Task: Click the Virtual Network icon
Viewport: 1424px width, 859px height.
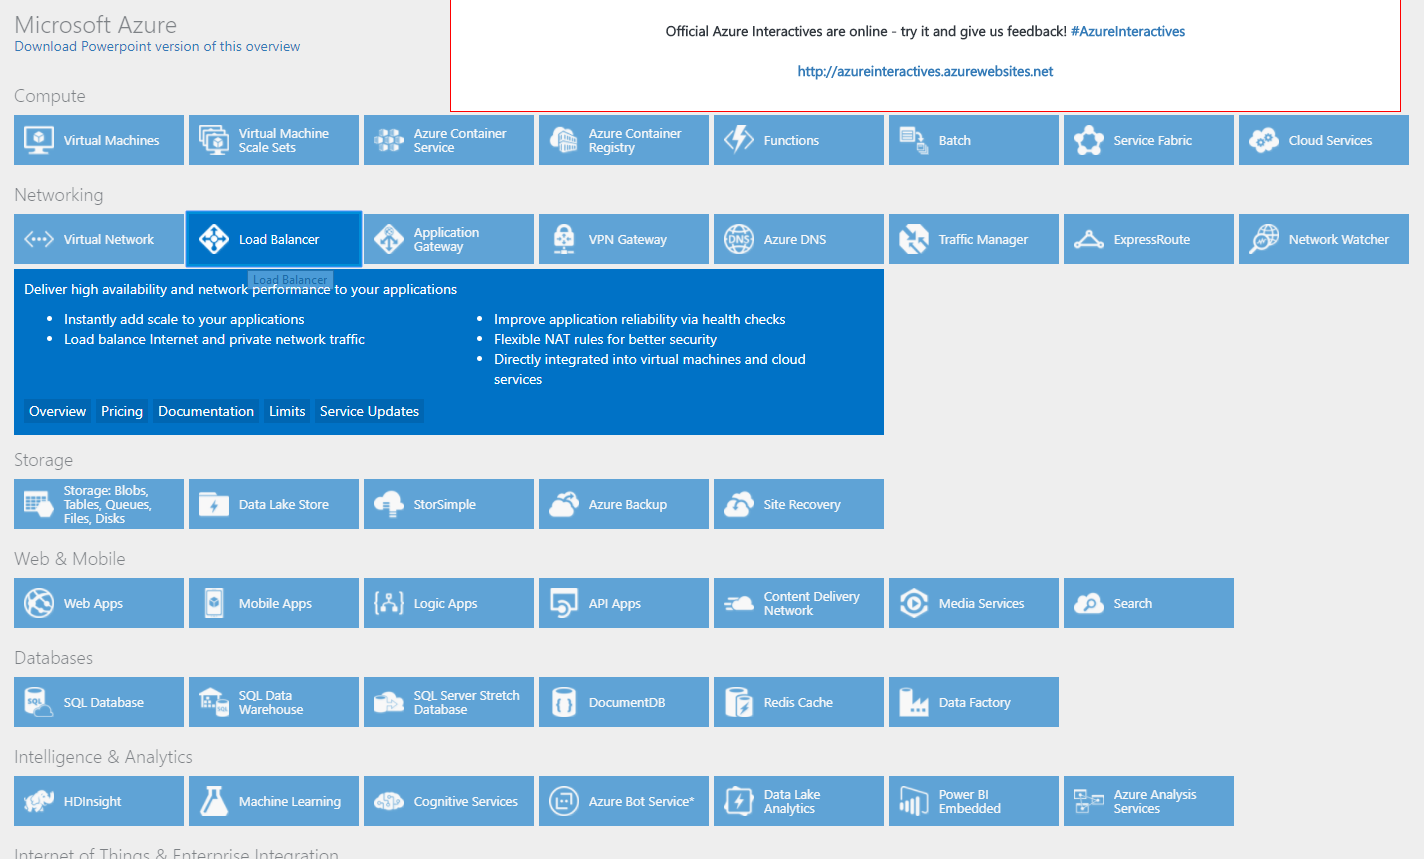Action: (x=39, y=239)
